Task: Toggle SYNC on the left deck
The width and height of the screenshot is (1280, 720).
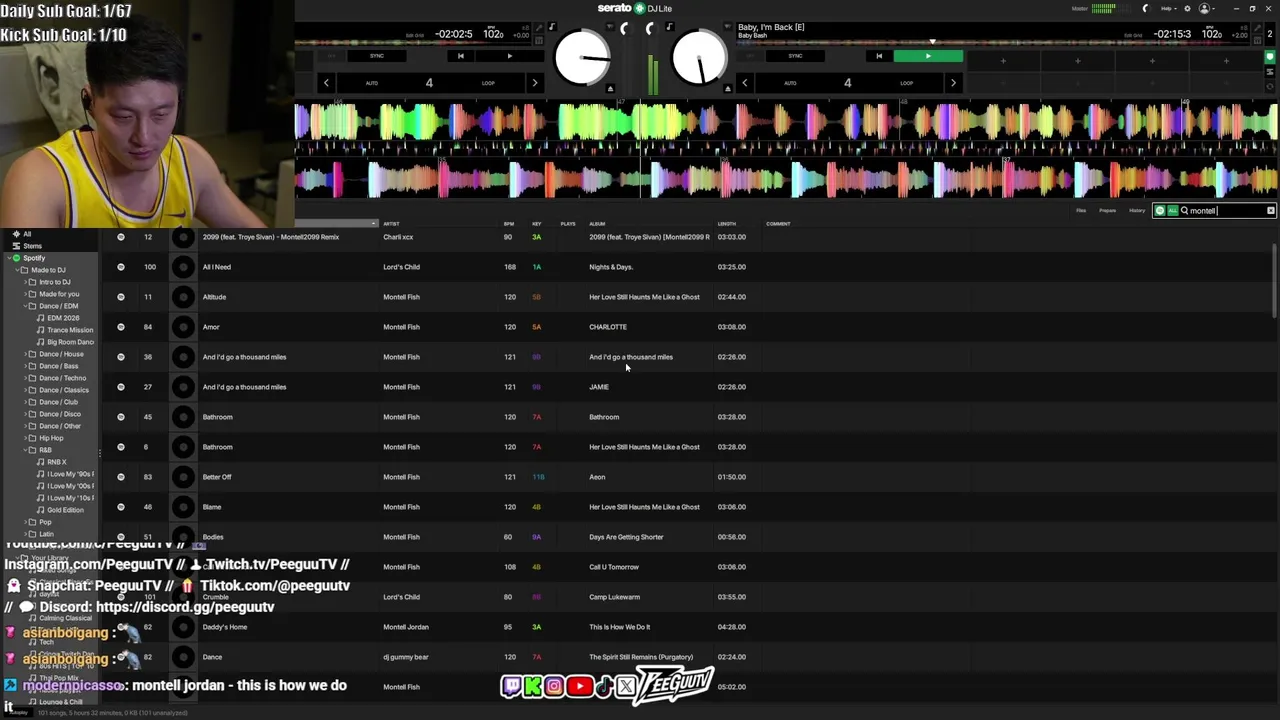Action: [x=377, y=56]
